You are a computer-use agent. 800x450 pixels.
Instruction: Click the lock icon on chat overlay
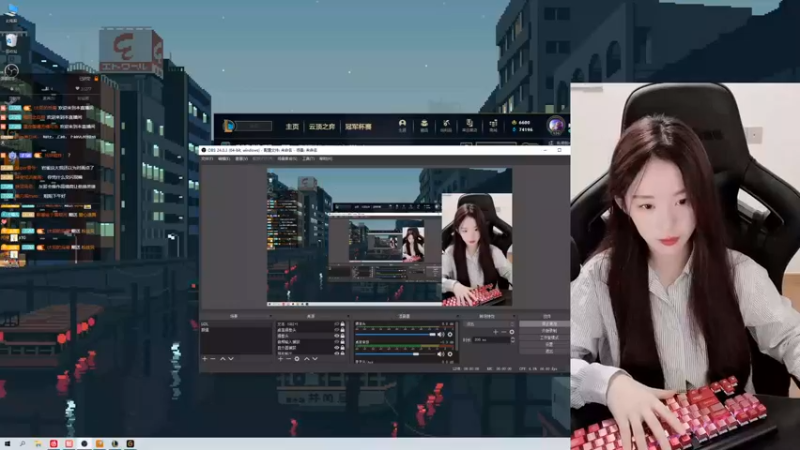click(96, 79)
